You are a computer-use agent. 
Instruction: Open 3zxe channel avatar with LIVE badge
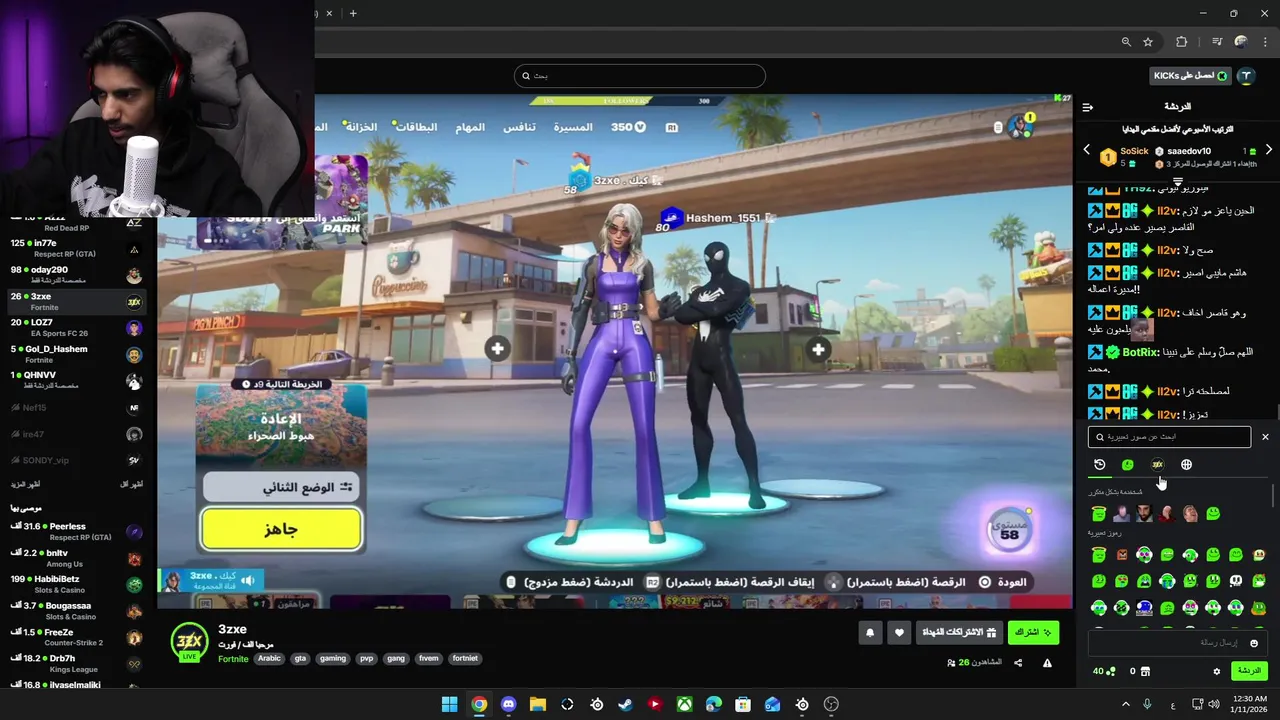(x=188, y=641)
